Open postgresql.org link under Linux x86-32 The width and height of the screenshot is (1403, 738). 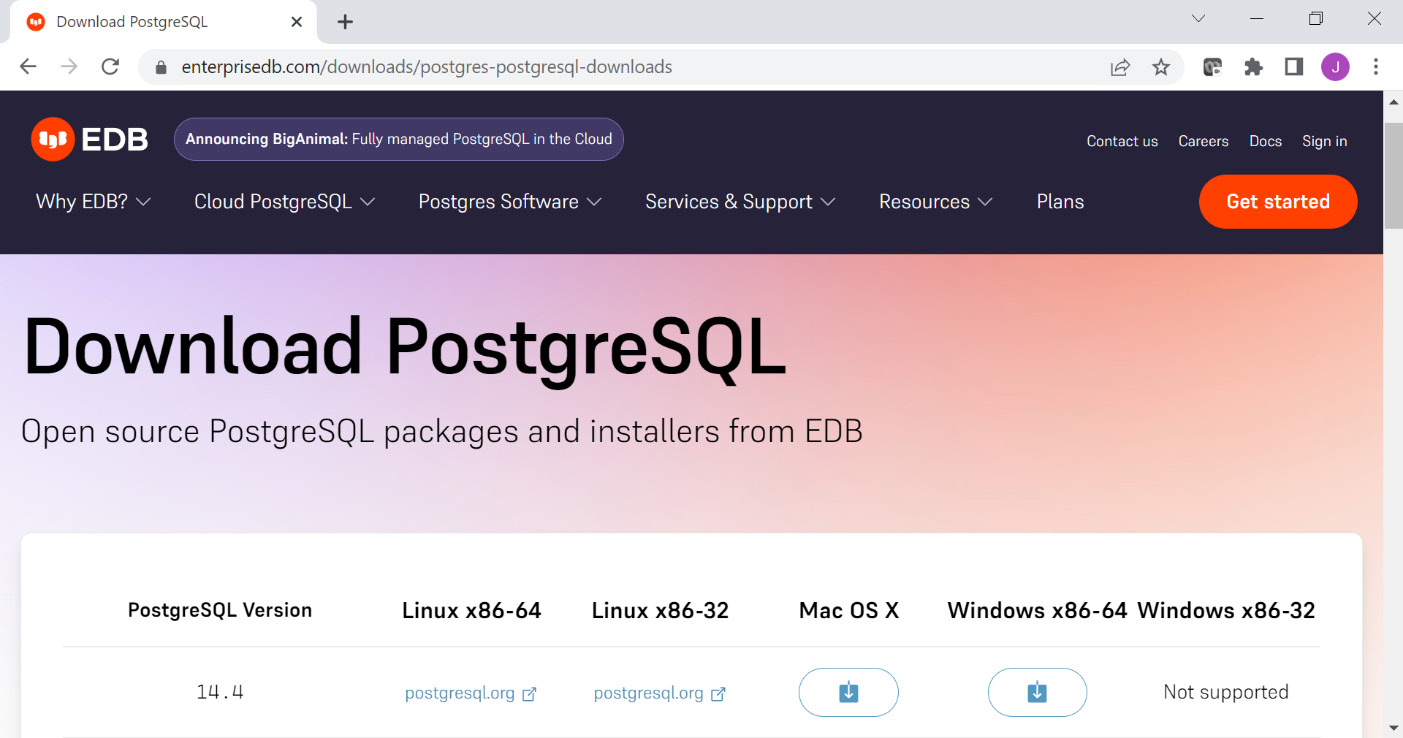click(660, 693)
